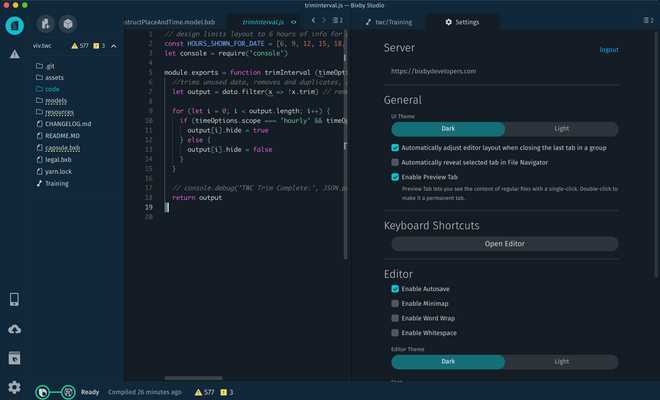This screenshot has height=400, width=660.
Task: Open CHANGELOG.md in file navigator
Action: (x=64, y=124)
